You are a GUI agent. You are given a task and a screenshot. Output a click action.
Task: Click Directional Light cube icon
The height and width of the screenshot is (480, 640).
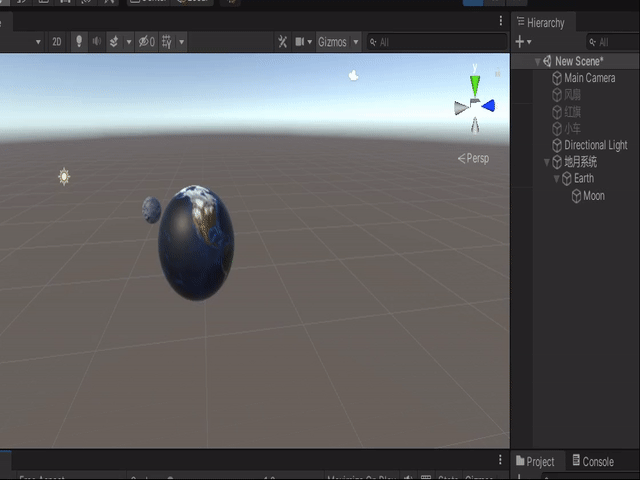[x=557, y=145]
